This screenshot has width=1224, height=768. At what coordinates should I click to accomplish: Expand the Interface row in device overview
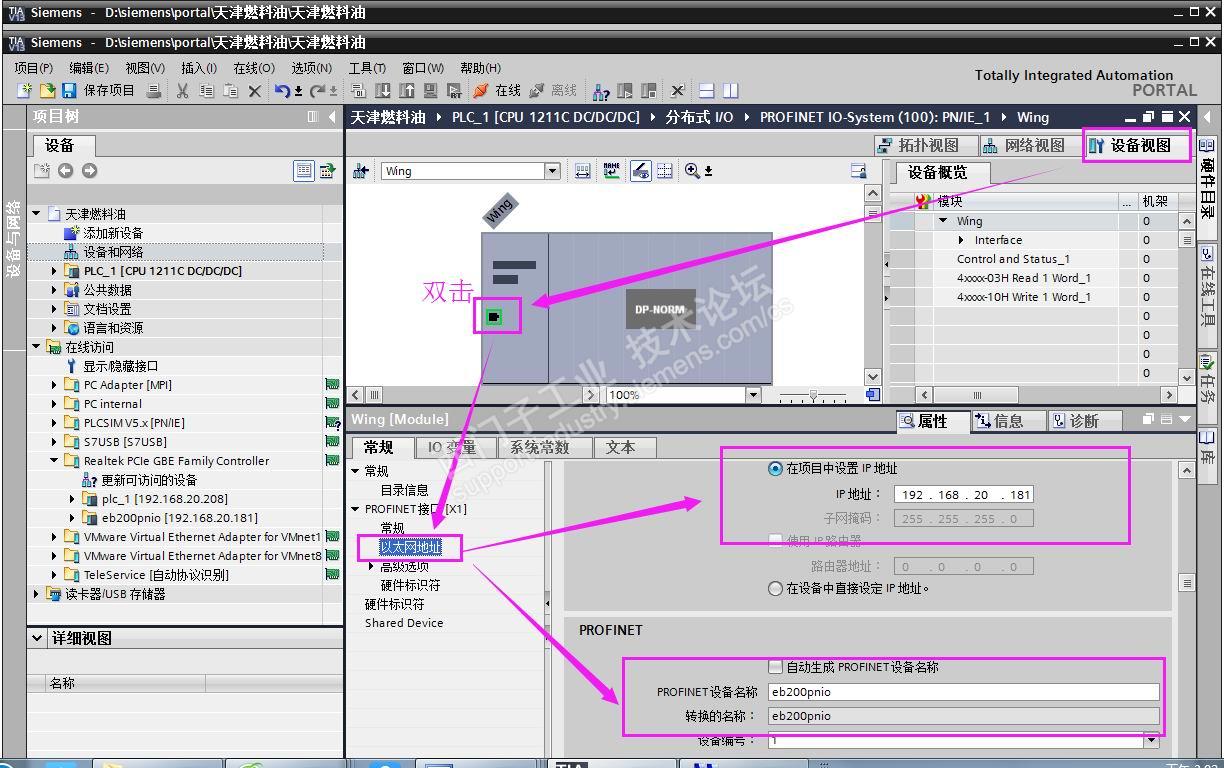point(961,240)
